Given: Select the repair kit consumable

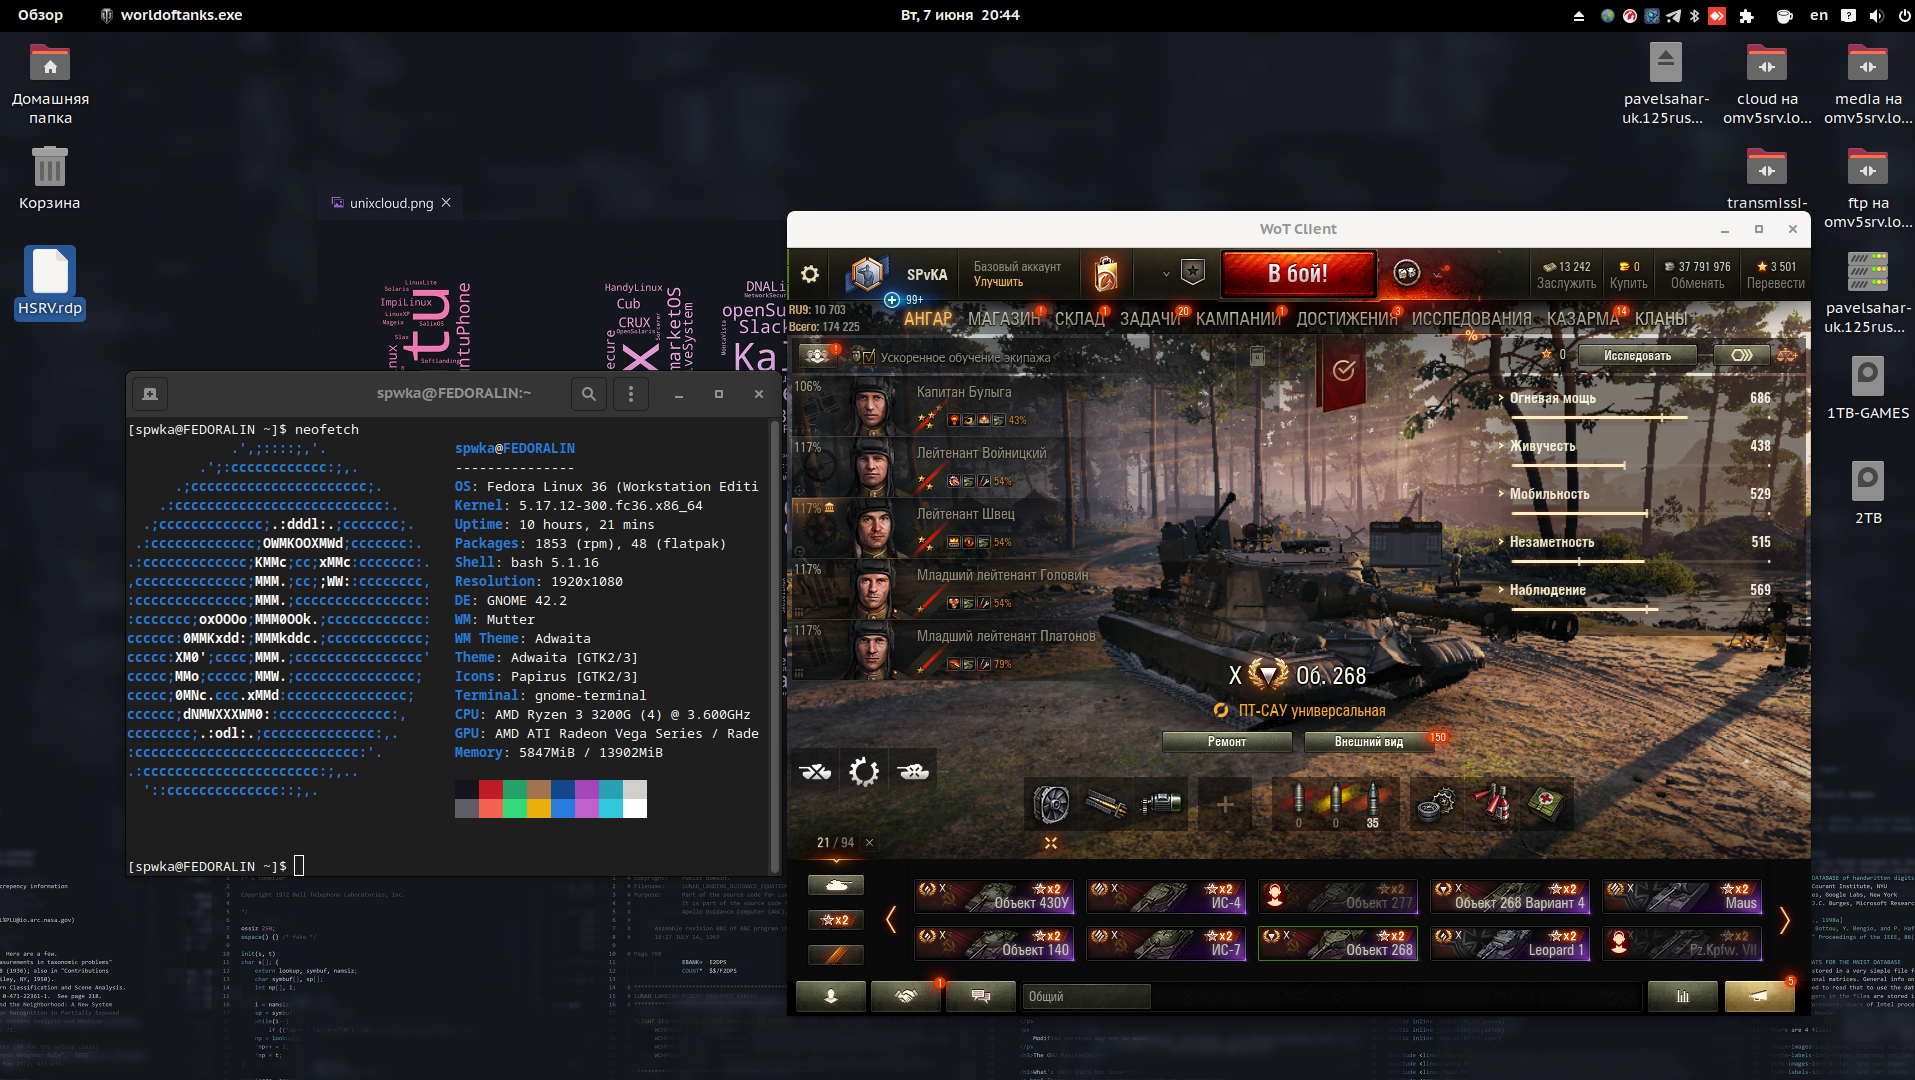Looking at the screenshot, I should click(x=1436, y=803).
